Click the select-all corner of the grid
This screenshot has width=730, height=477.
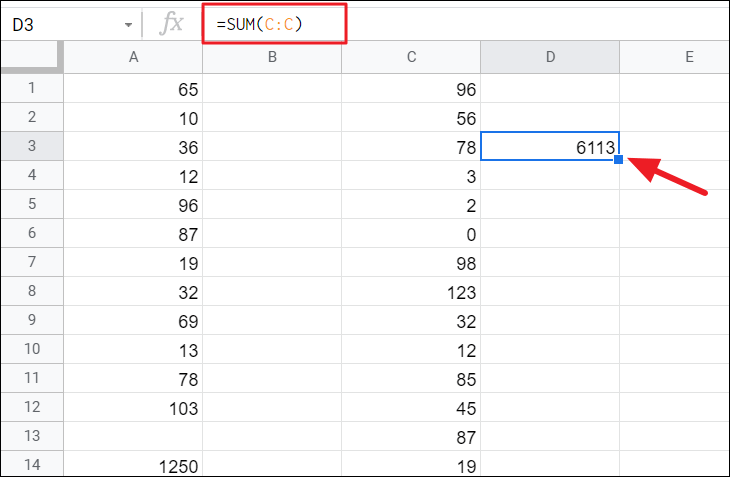tap(31, 58)
